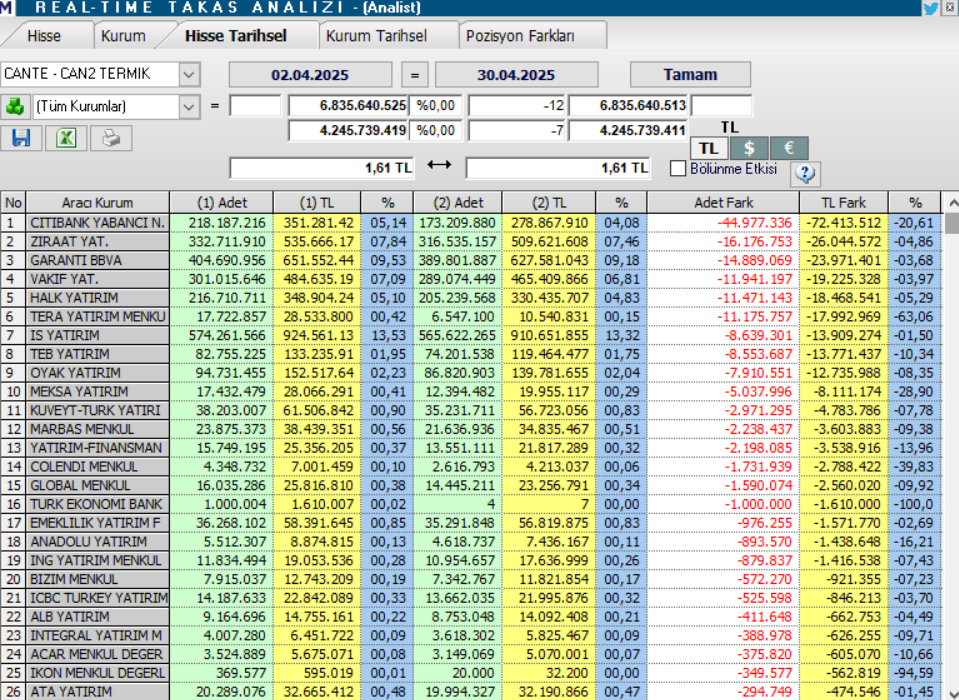Pick the start date 02.04.2025
The image size is (959, 700).
310,75
